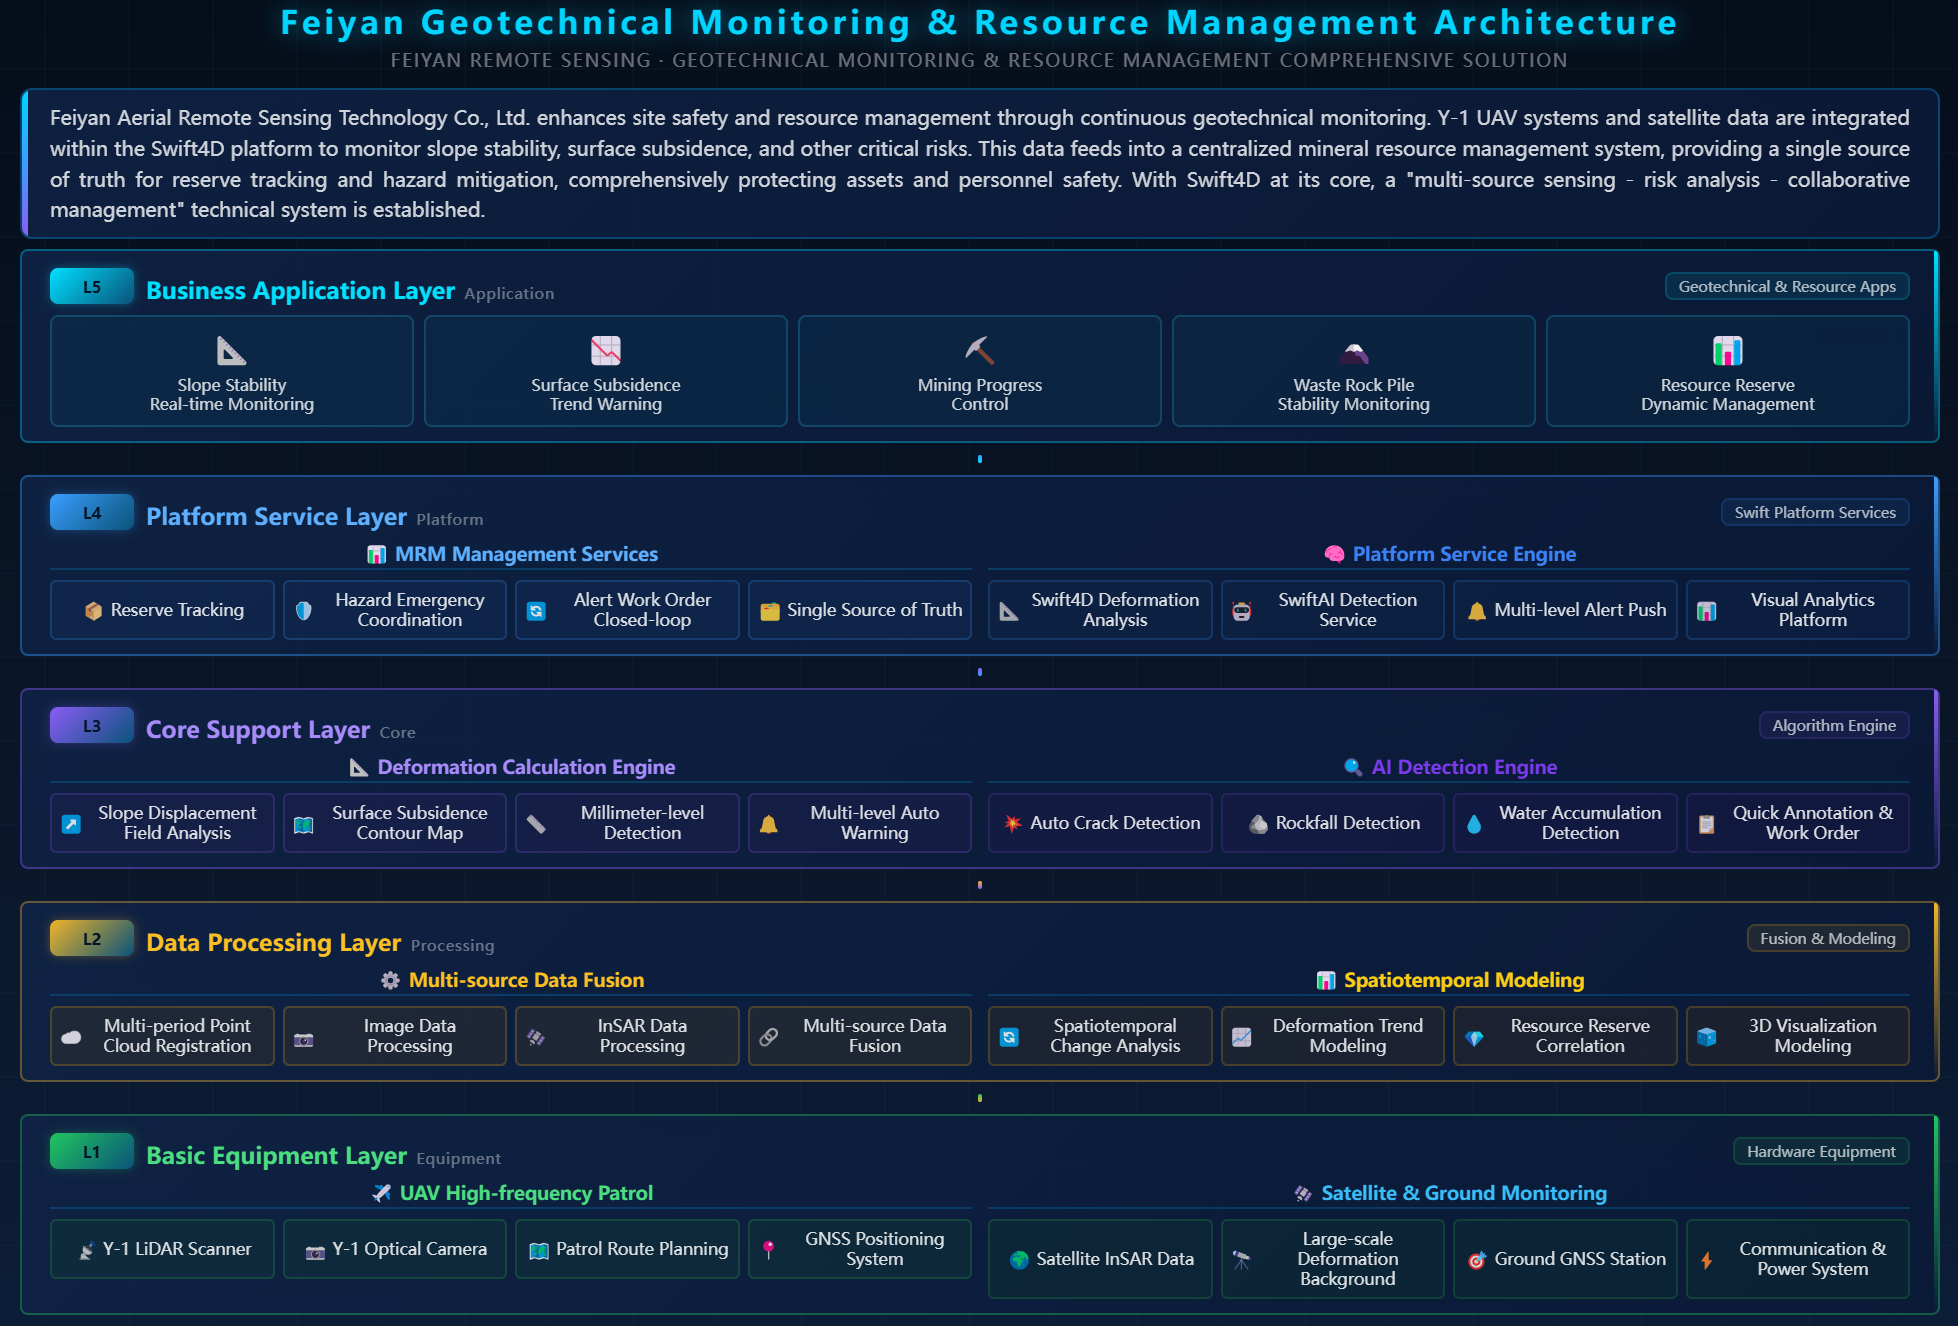Click the Multi-level Alert Push bell icon
The image size is (1958, 1326).
[1477, 611]
